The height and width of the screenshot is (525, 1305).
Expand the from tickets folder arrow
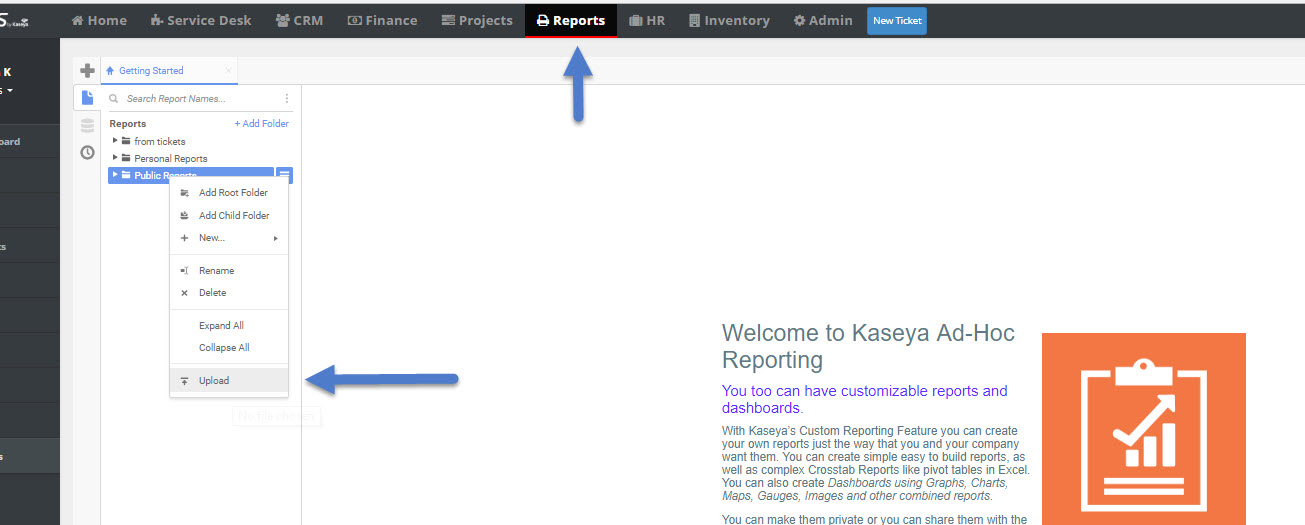[x=115, y=141]
